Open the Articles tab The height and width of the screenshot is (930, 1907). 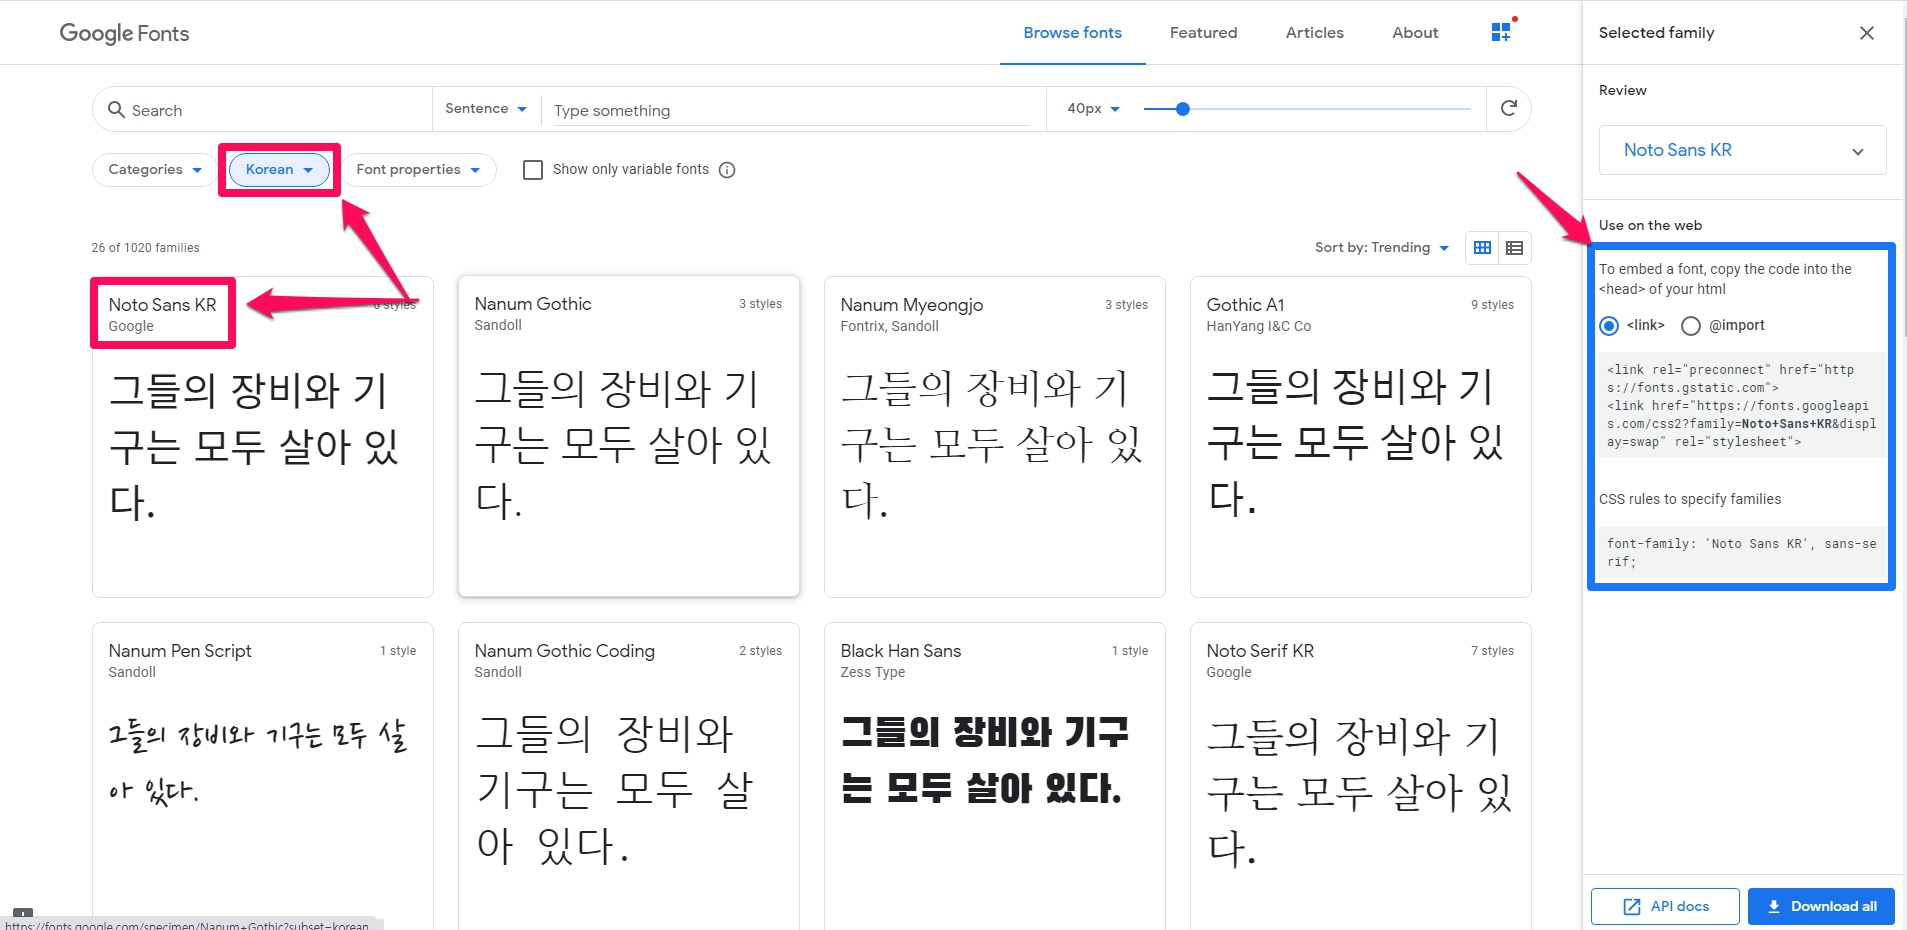pyautogui.click(x=1314, y=33)
